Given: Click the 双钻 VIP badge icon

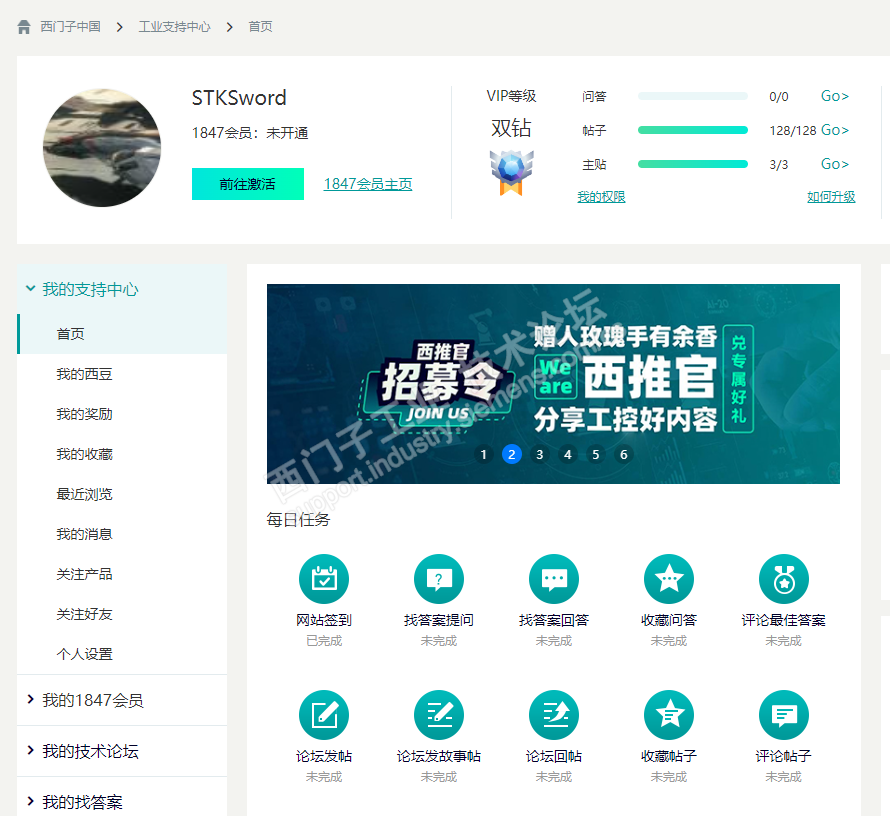Looking at the screenshot, I should pyautogui.click(x=511, y=173).
